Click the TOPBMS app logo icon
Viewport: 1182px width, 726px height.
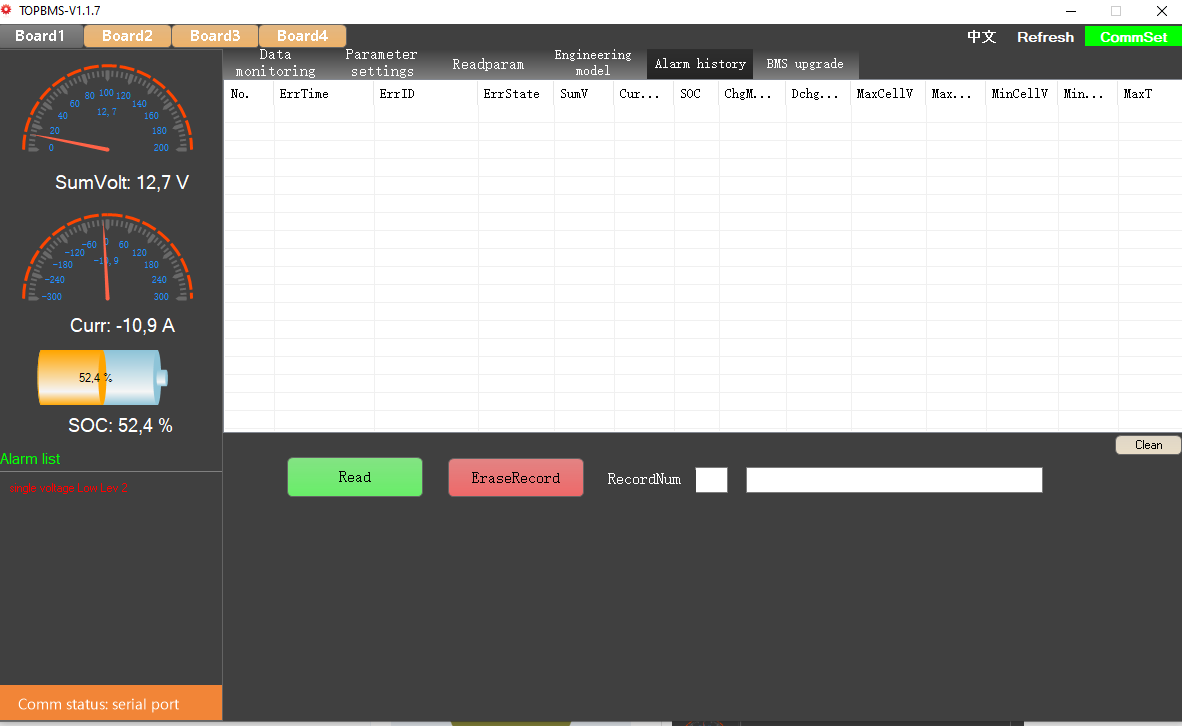point(8,10)
